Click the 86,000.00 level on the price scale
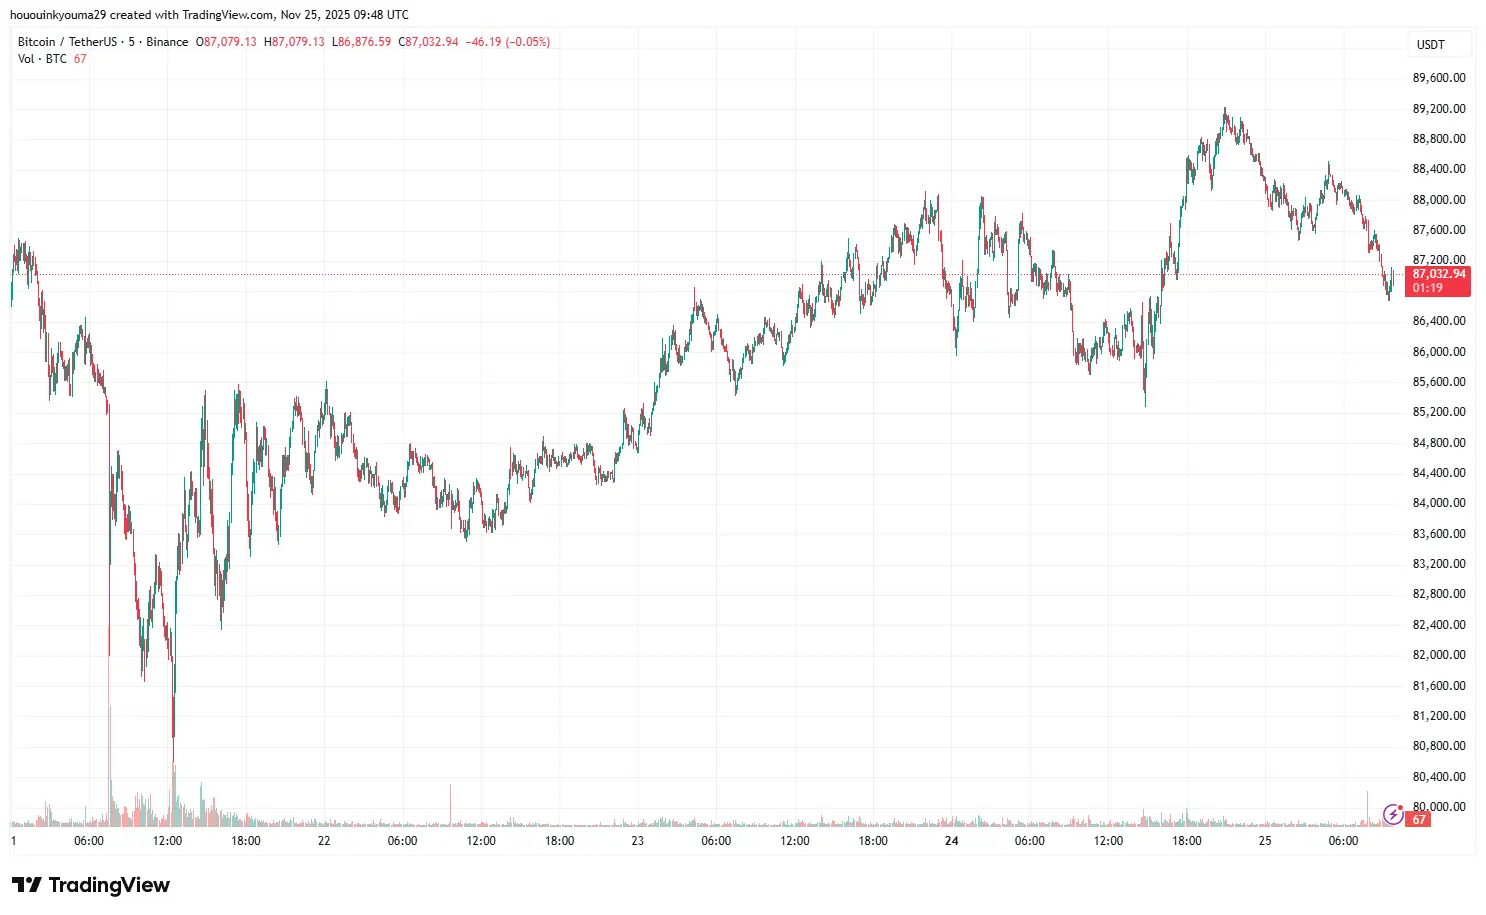Image resolution: width=1486 pixels, height=915 pixels. [x=1438, y=351]
